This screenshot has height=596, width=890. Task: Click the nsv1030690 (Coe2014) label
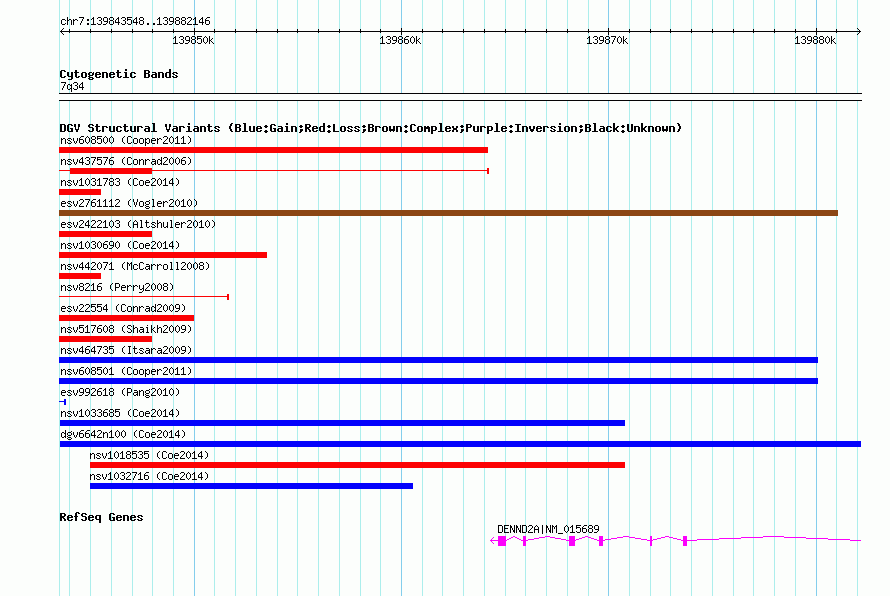coord(120,245)
